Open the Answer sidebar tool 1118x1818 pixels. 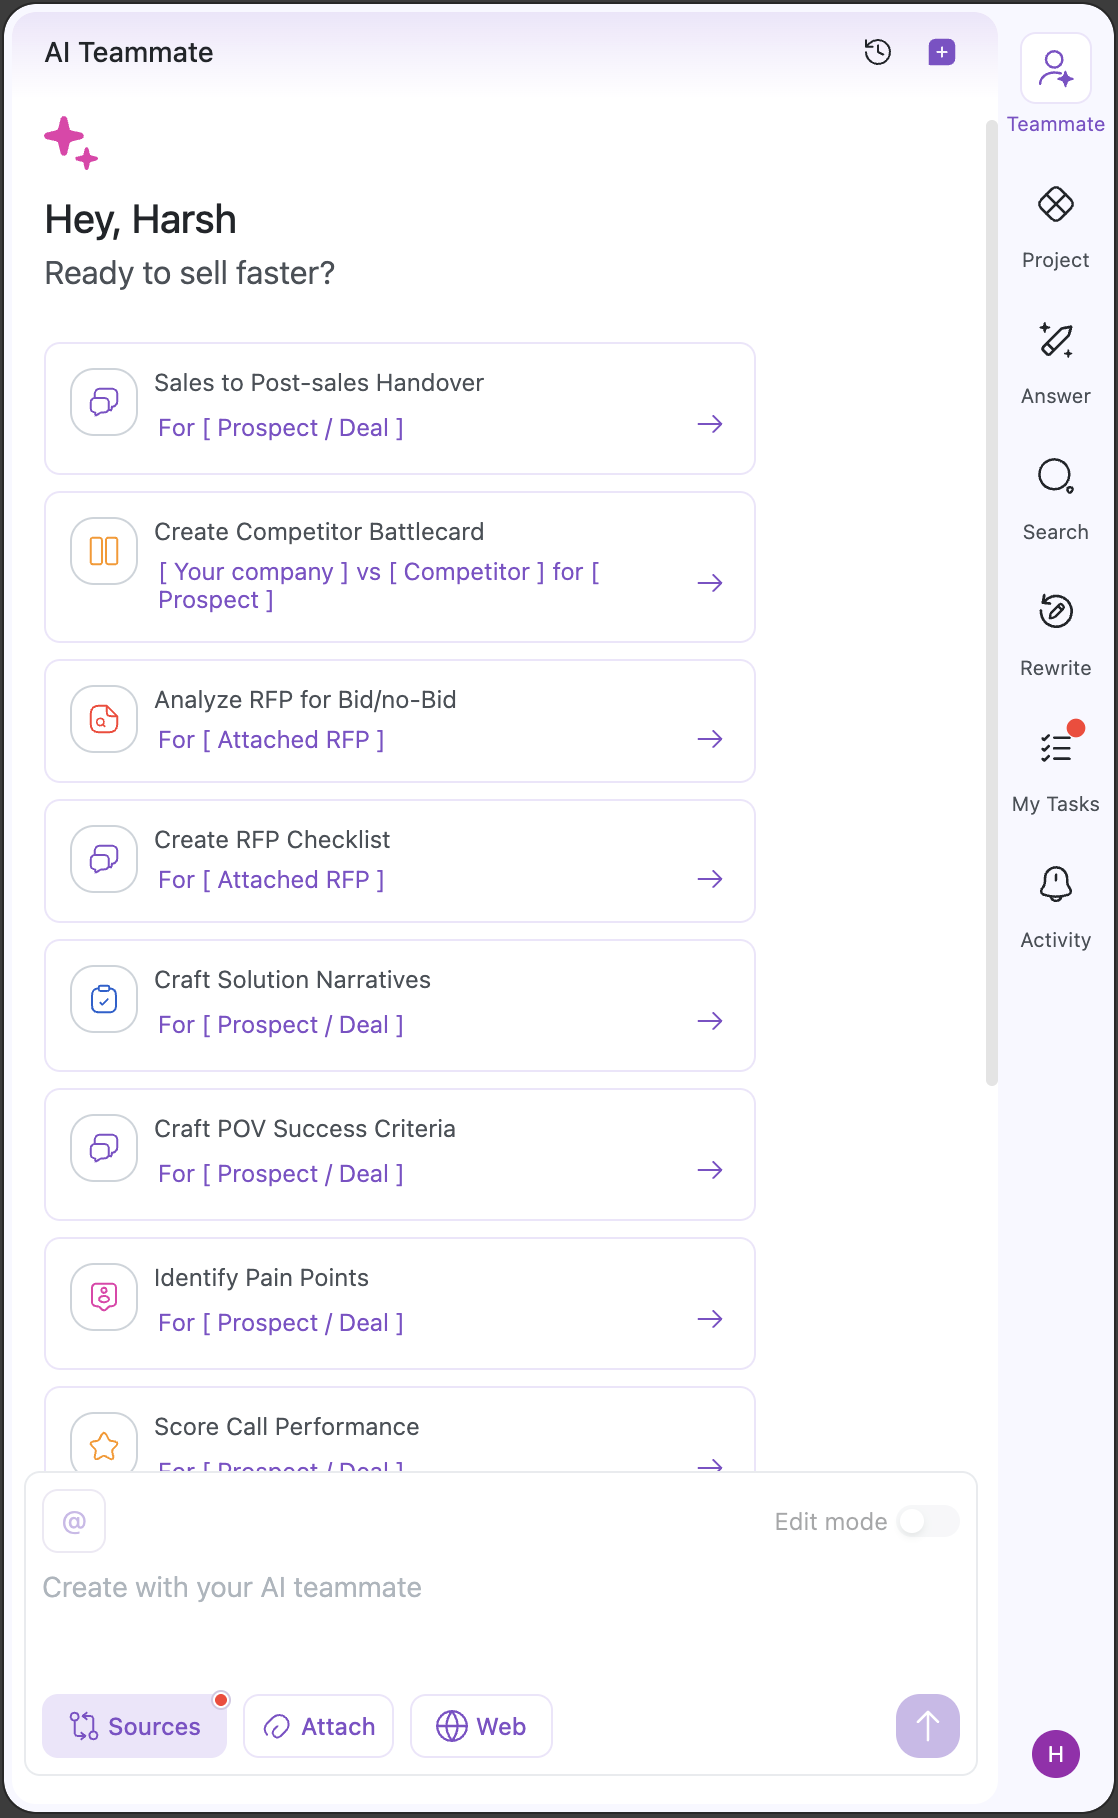pos(1055,362)
